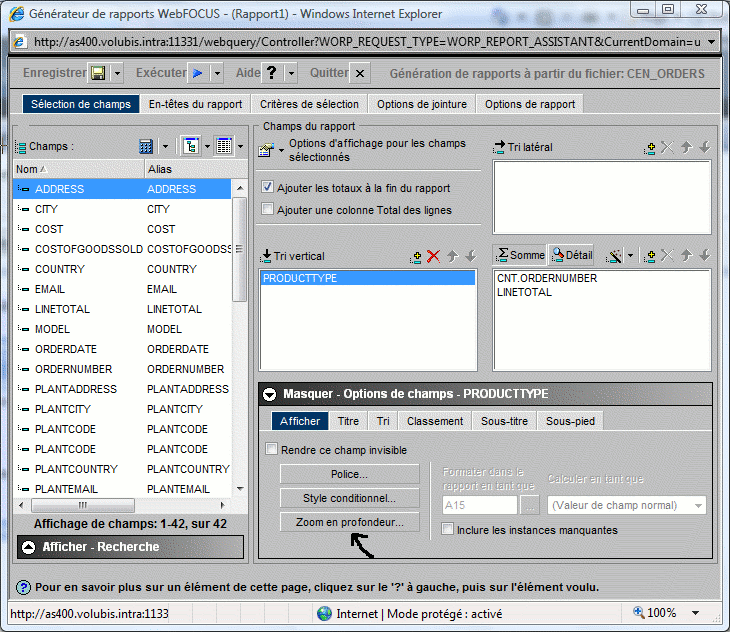Open the status bar zoom level dropdown
730x632 pixels.
point(695,613)
